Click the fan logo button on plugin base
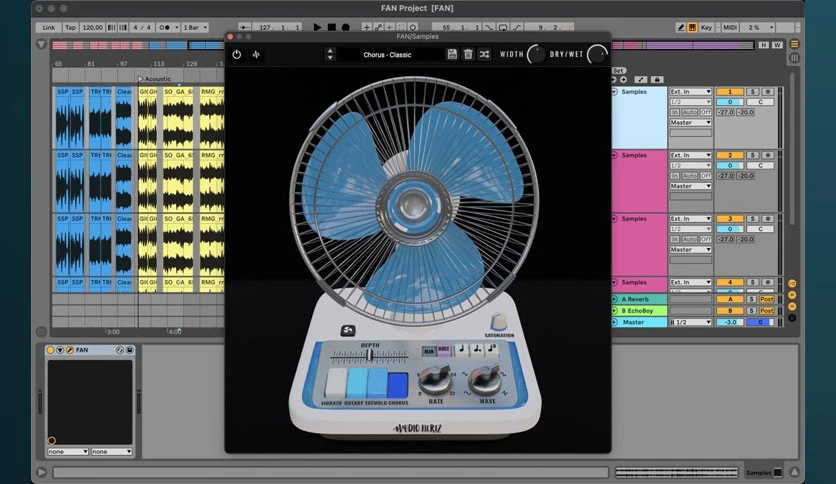The width and height of the screenshot is (836, 484). coord(348,330)
